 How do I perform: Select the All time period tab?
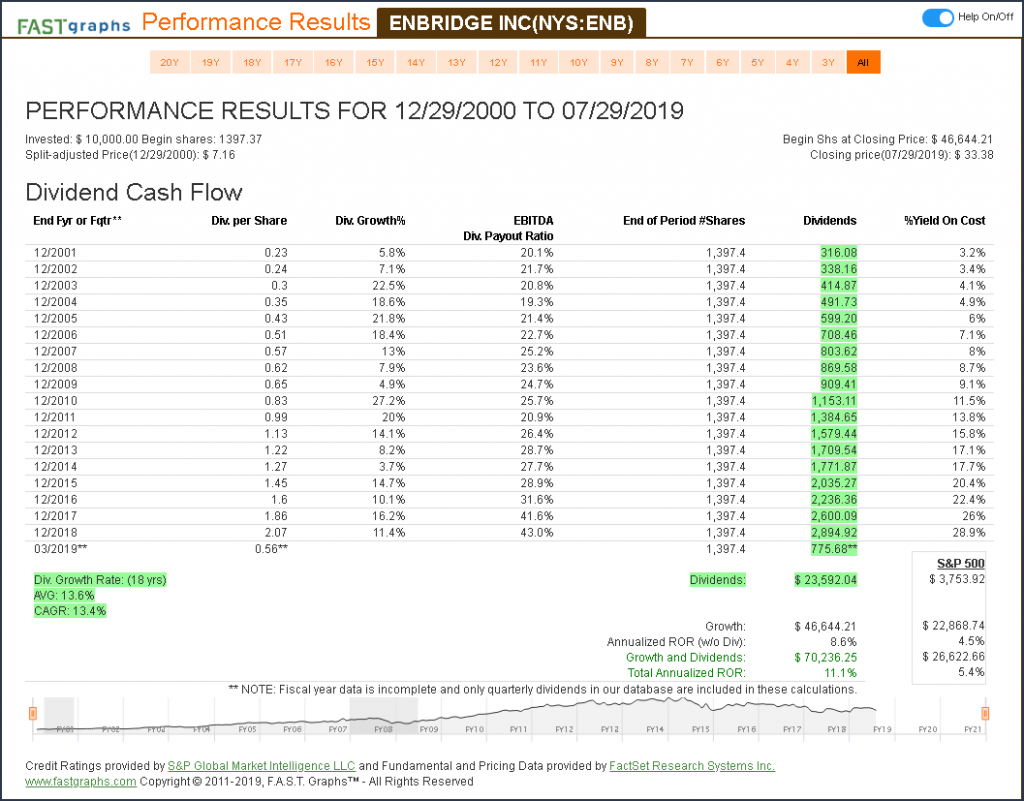pos(863,63)
